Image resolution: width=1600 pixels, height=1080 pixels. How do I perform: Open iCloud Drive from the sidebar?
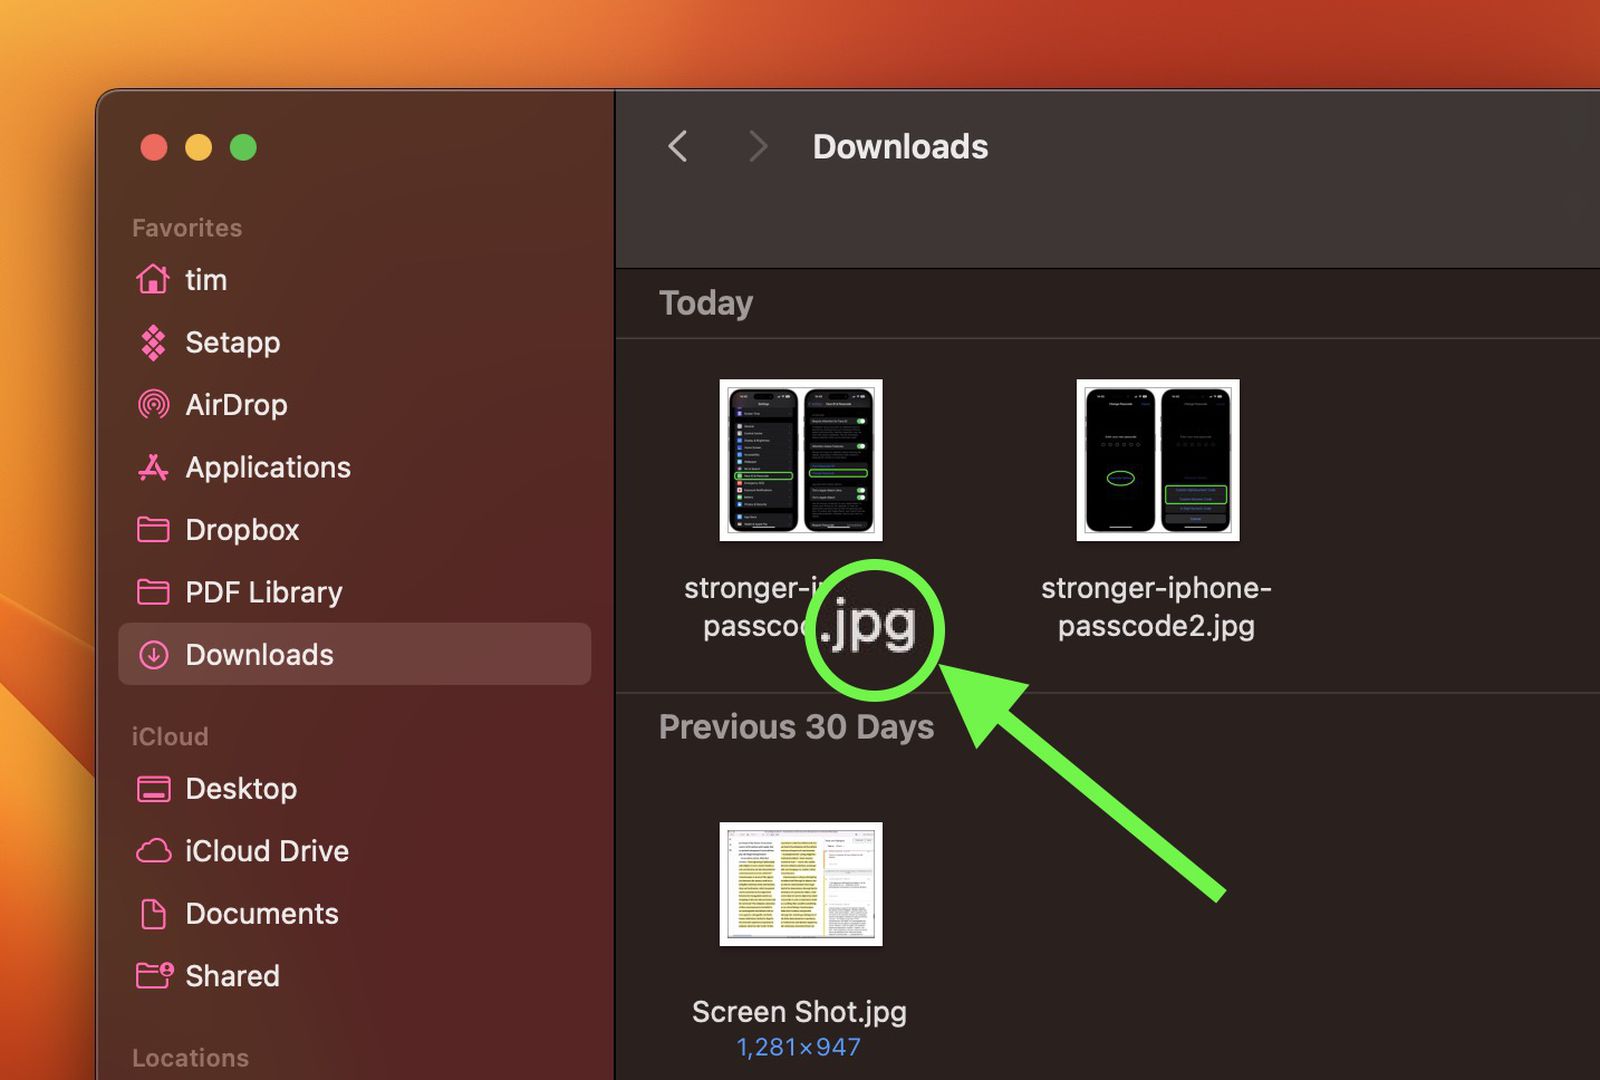pyautogui.click(x=266, y=851)
